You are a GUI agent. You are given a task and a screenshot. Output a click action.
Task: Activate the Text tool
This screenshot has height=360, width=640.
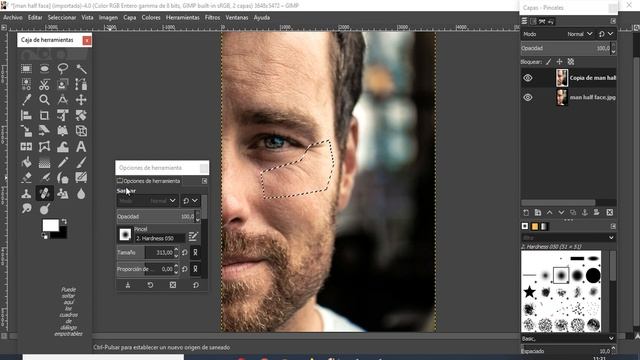pyautogui.click(x=81, y=147)
